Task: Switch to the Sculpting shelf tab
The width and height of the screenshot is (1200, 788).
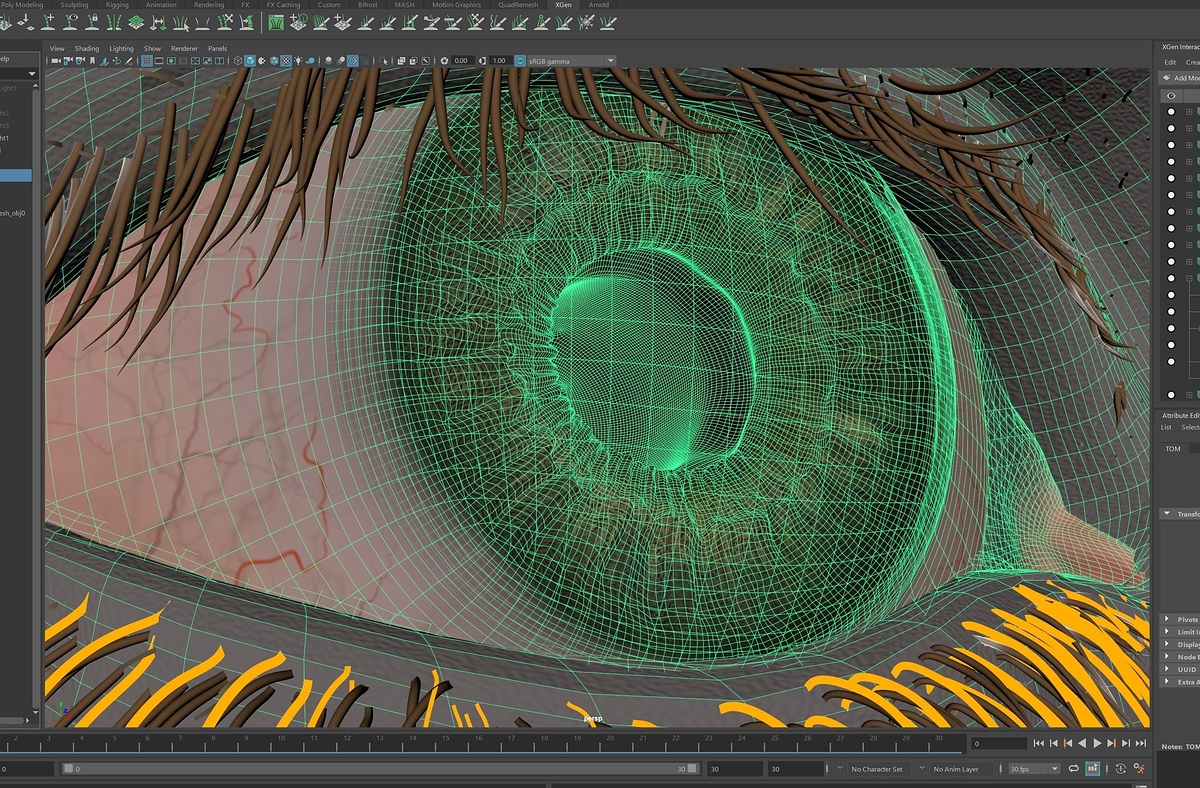Action: tap(74, 5)
